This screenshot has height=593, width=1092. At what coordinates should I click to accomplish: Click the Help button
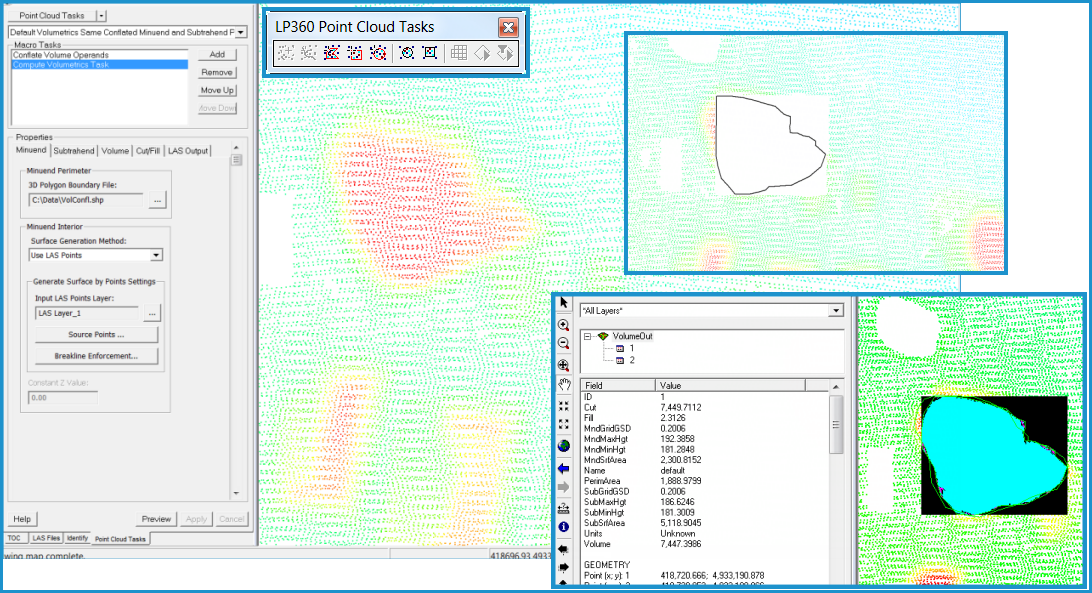pos(22,519)
